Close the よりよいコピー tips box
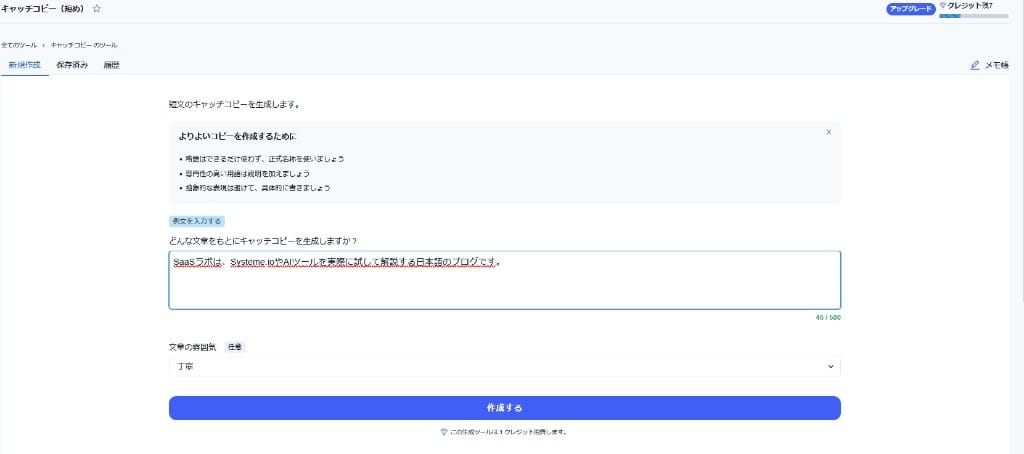1024x454 pixels. (x=829, y=132)
